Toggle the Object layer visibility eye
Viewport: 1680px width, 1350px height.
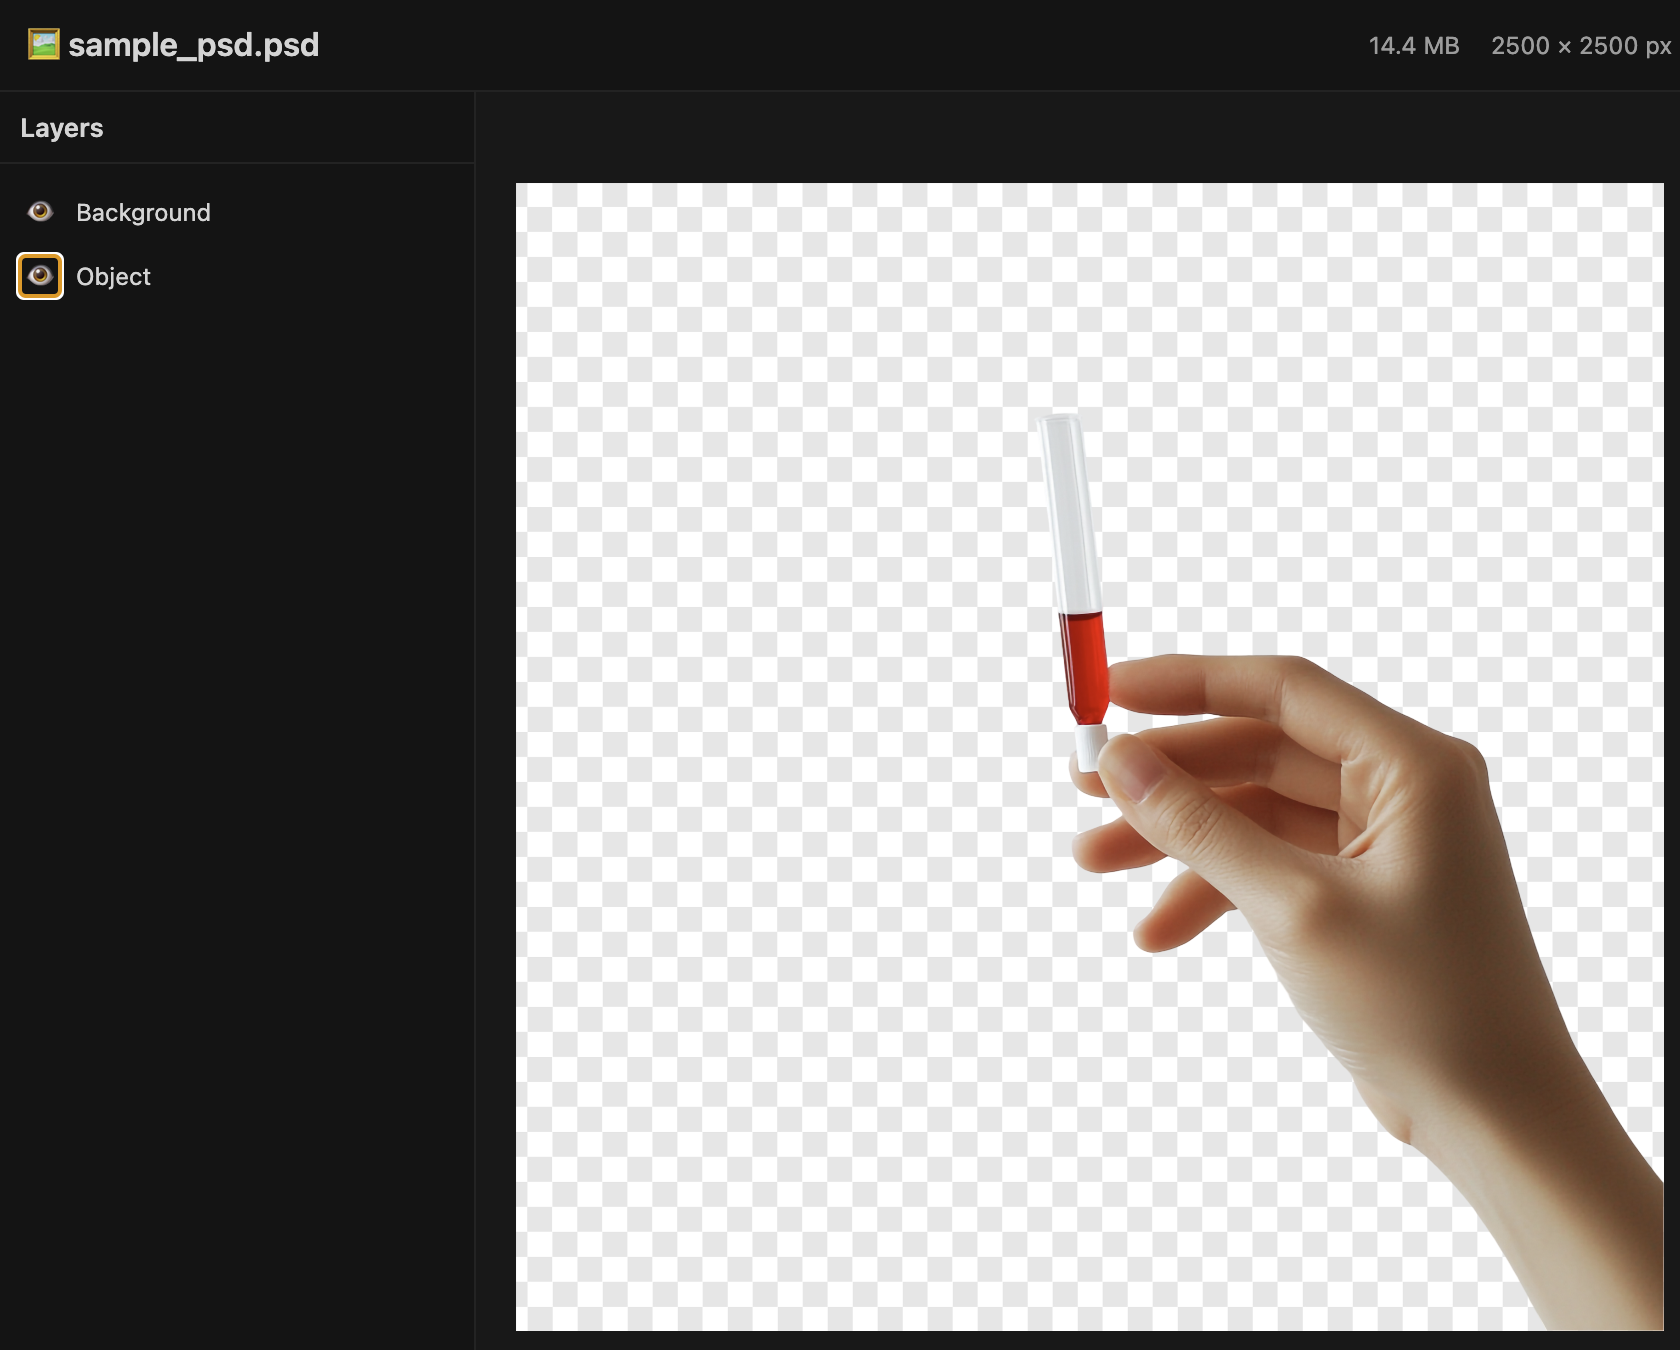coord(40,276)
